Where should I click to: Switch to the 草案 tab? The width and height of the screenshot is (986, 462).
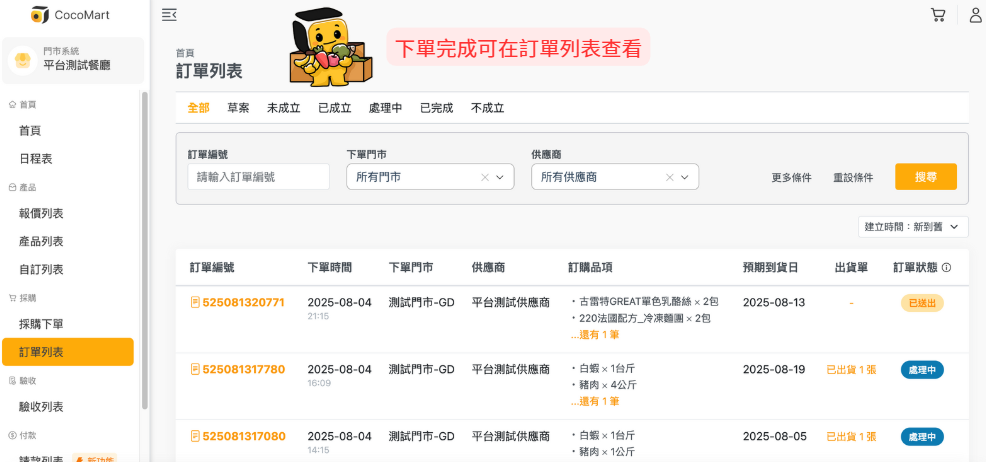click(x=238, y=108)
